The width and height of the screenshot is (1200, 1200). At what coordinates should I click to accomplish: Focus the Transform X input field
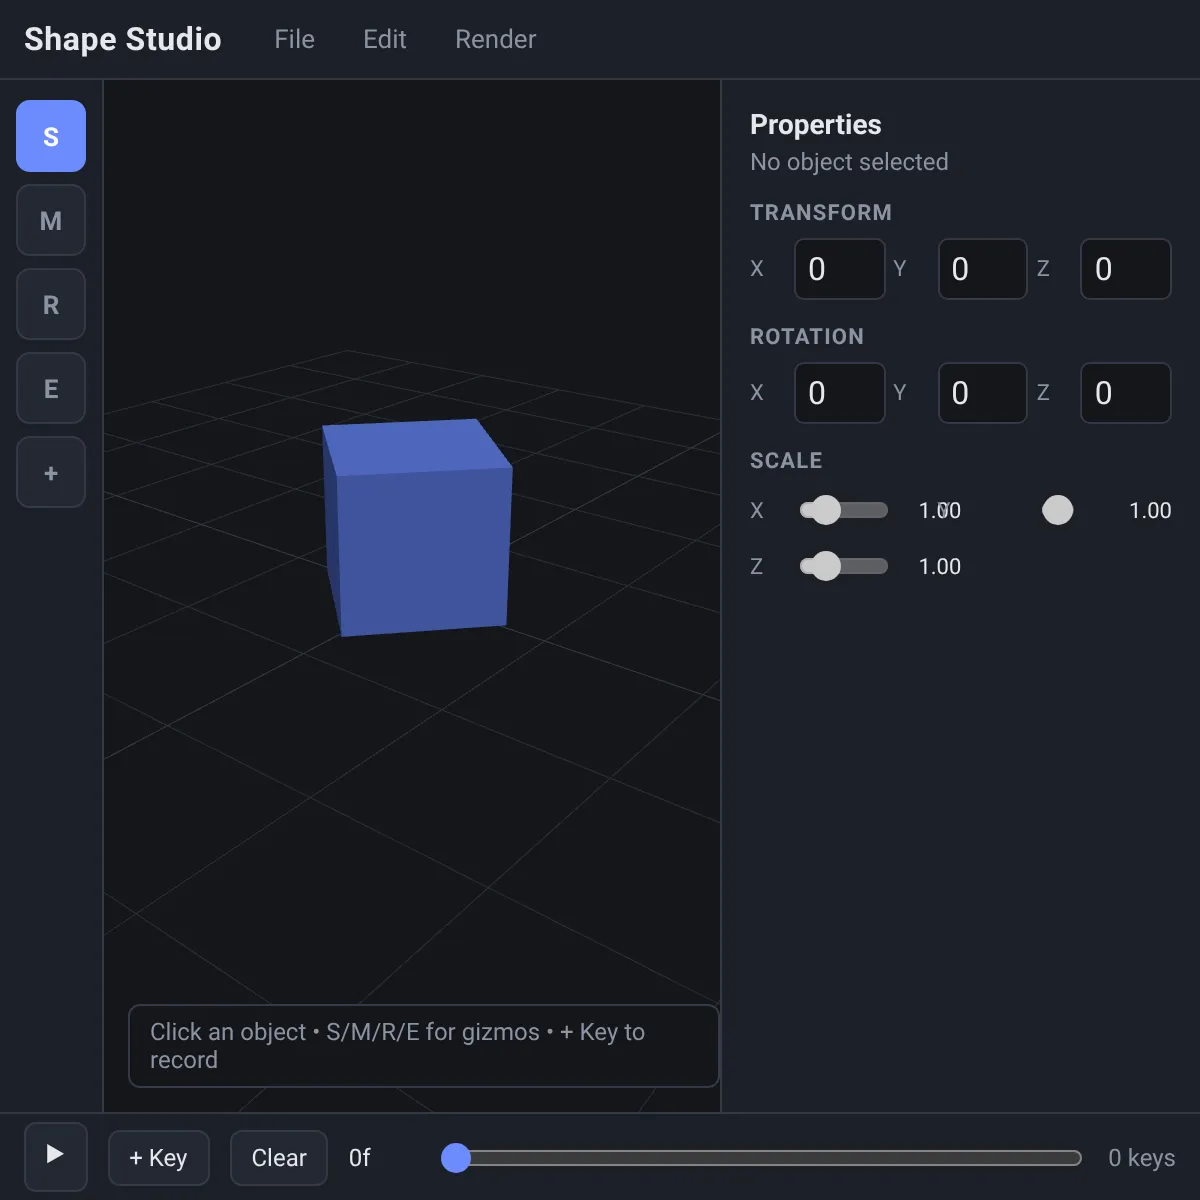(840, 269)
